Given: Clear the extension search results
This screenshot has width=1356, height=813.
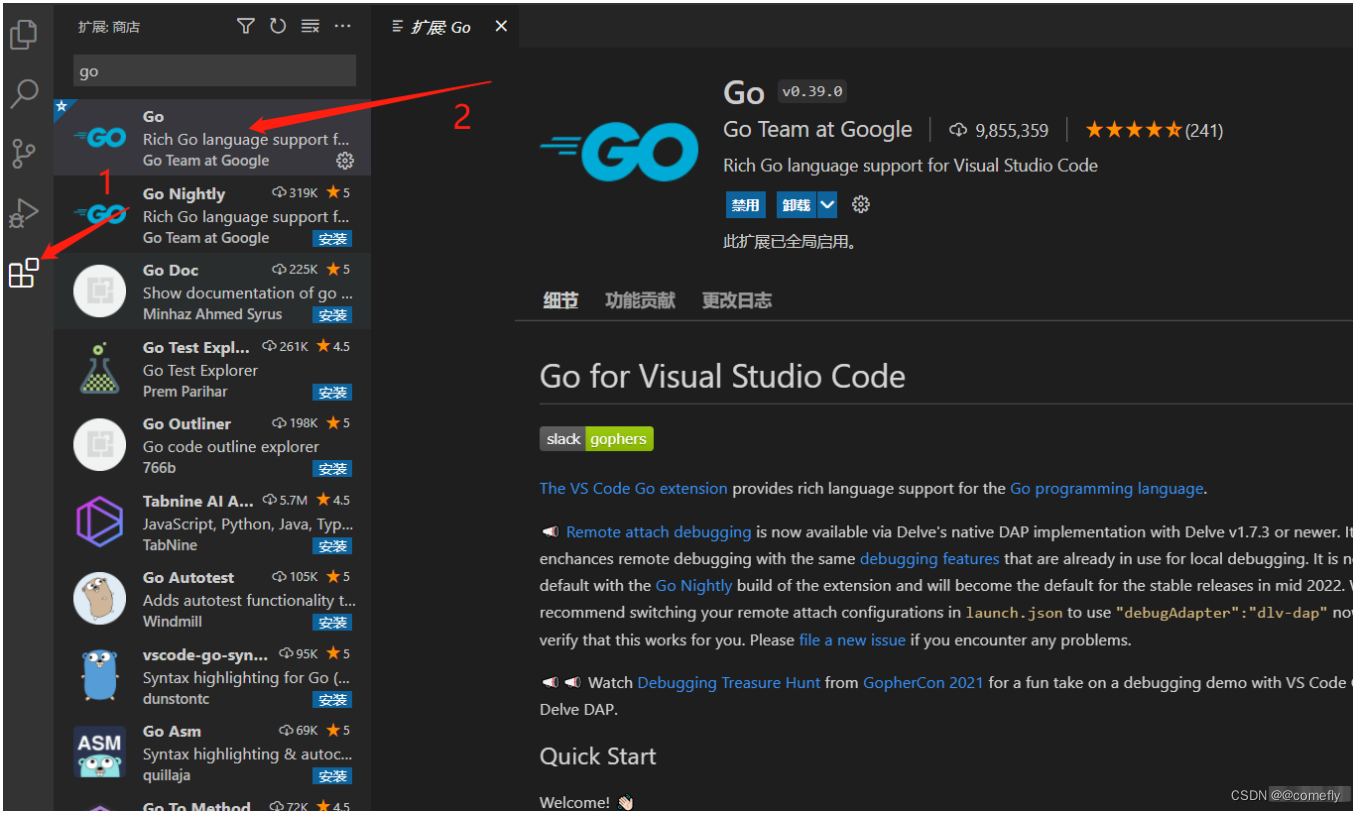Looking at the screenshot, I should [x=309, y=26].
